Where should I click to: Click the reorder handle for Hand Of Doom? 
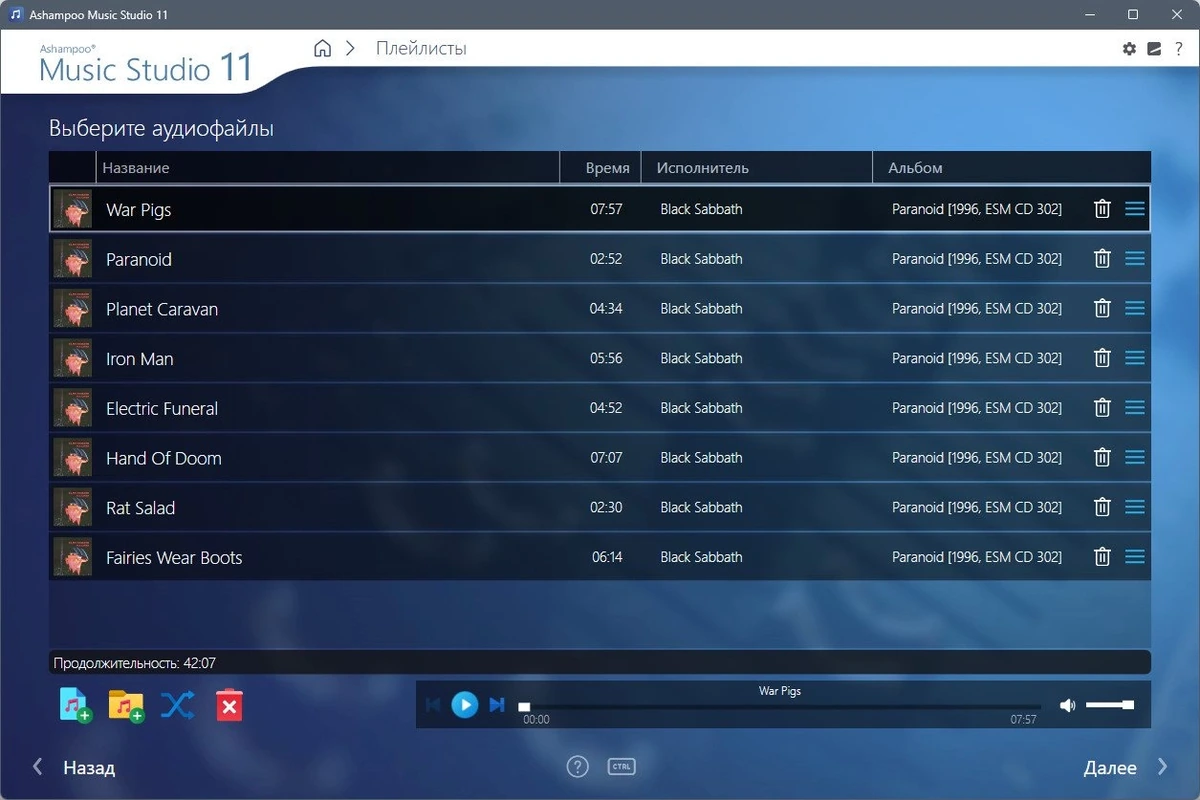(1135, 457)
